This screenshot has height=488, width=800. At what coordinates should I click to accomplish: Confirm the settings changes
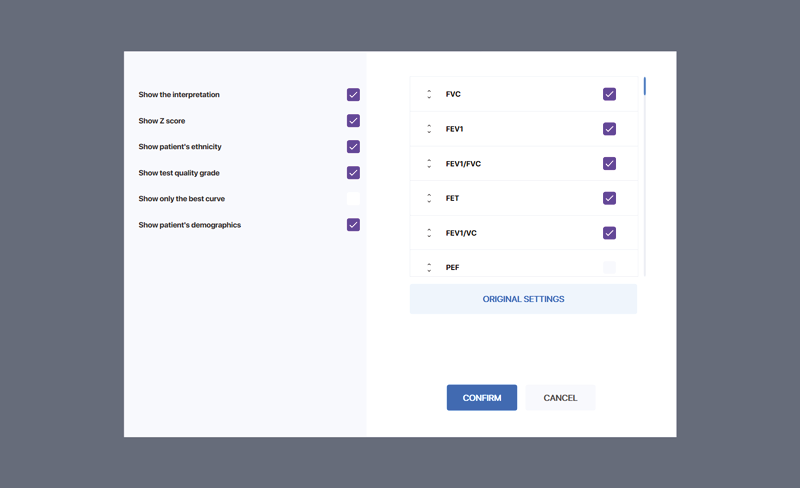click(x=481, y=398)
